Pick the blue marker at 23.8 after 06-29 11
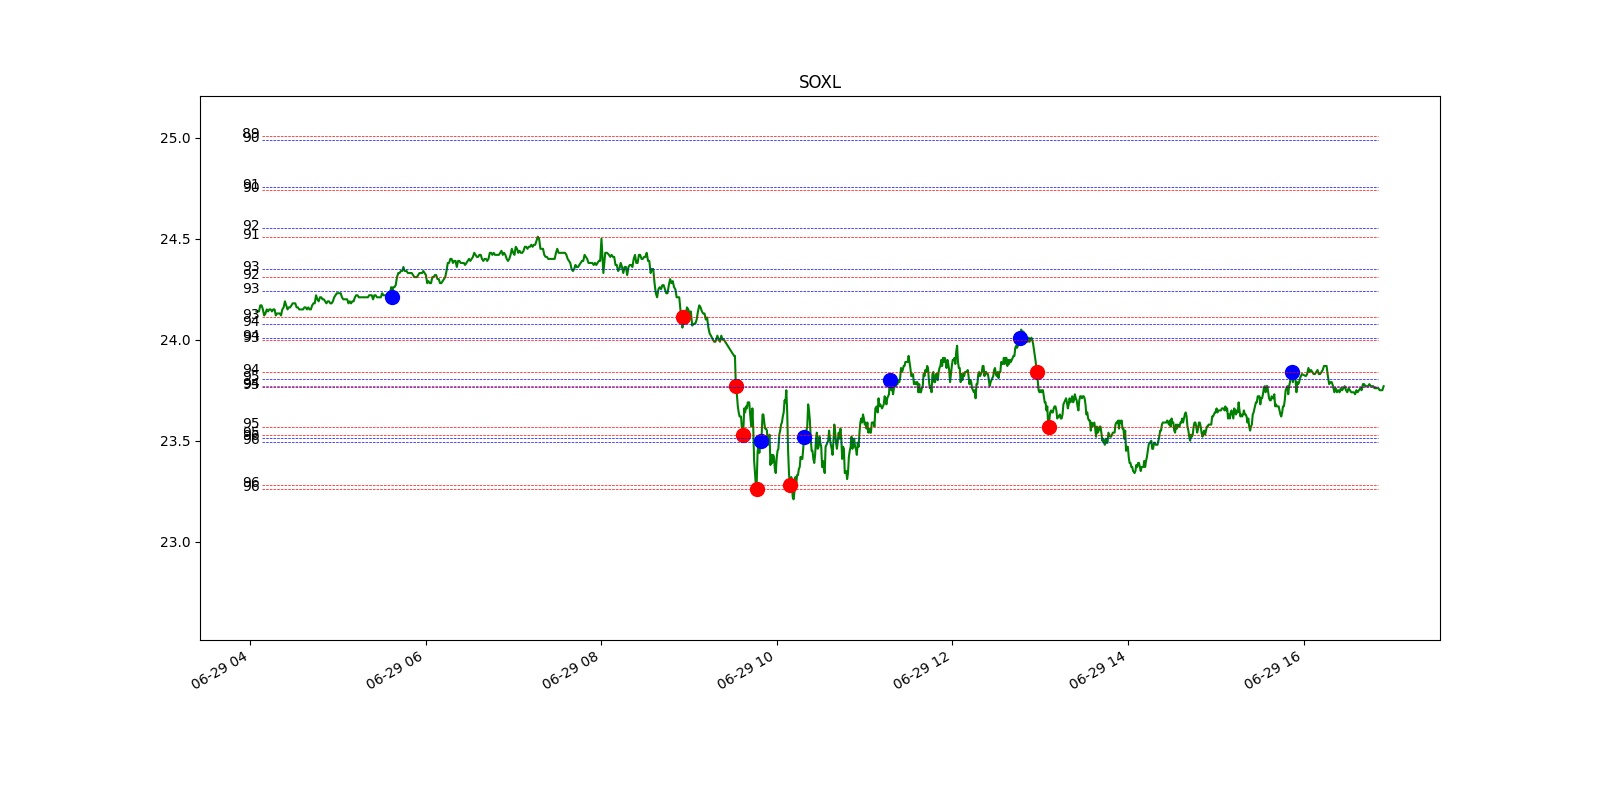 pyautogui.click(x=890, y=380)
